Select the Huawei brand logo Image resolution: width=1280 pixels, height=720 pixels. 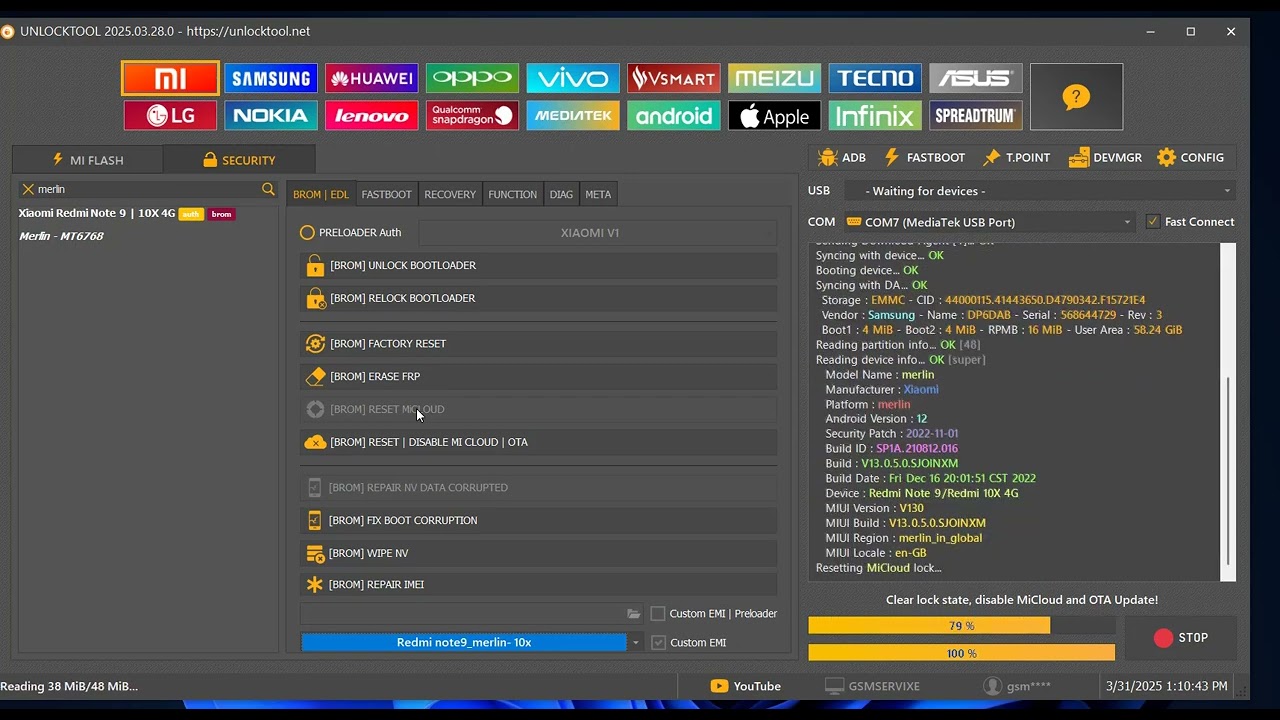(x=371, y=79)
